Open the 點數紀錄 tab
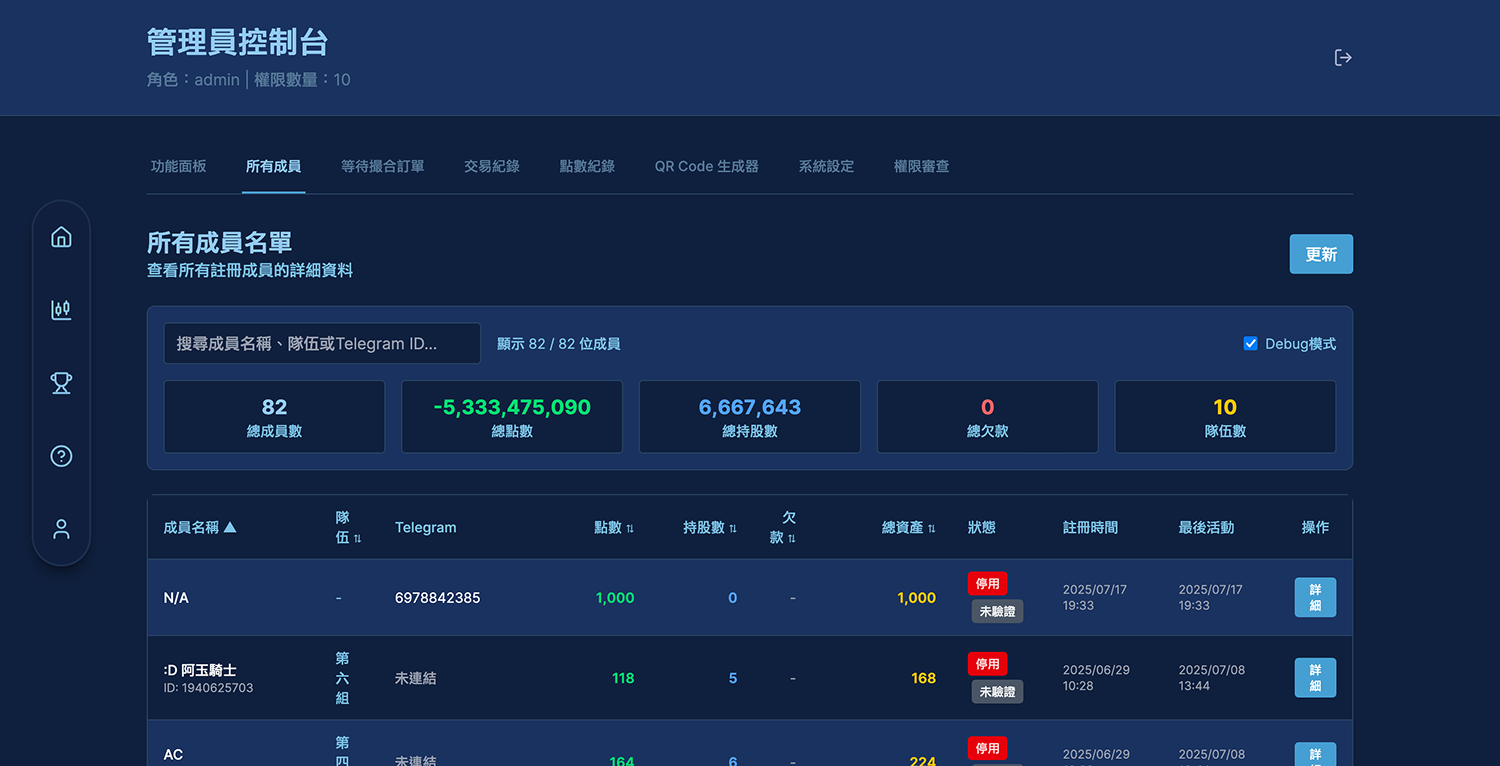The height and width of the screenshot is (766, 1500). (x=587, y=166)
